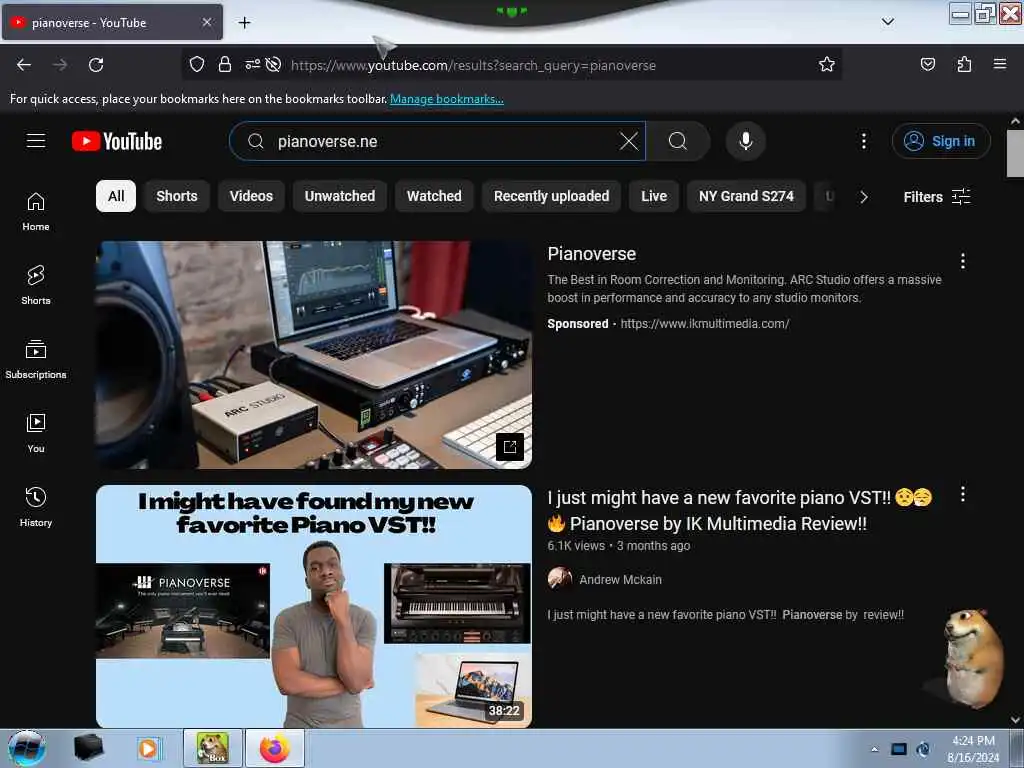This screenshot has height=768, width=1024.
Task: Open the Pocket save icon
Action: click(927, 64)
